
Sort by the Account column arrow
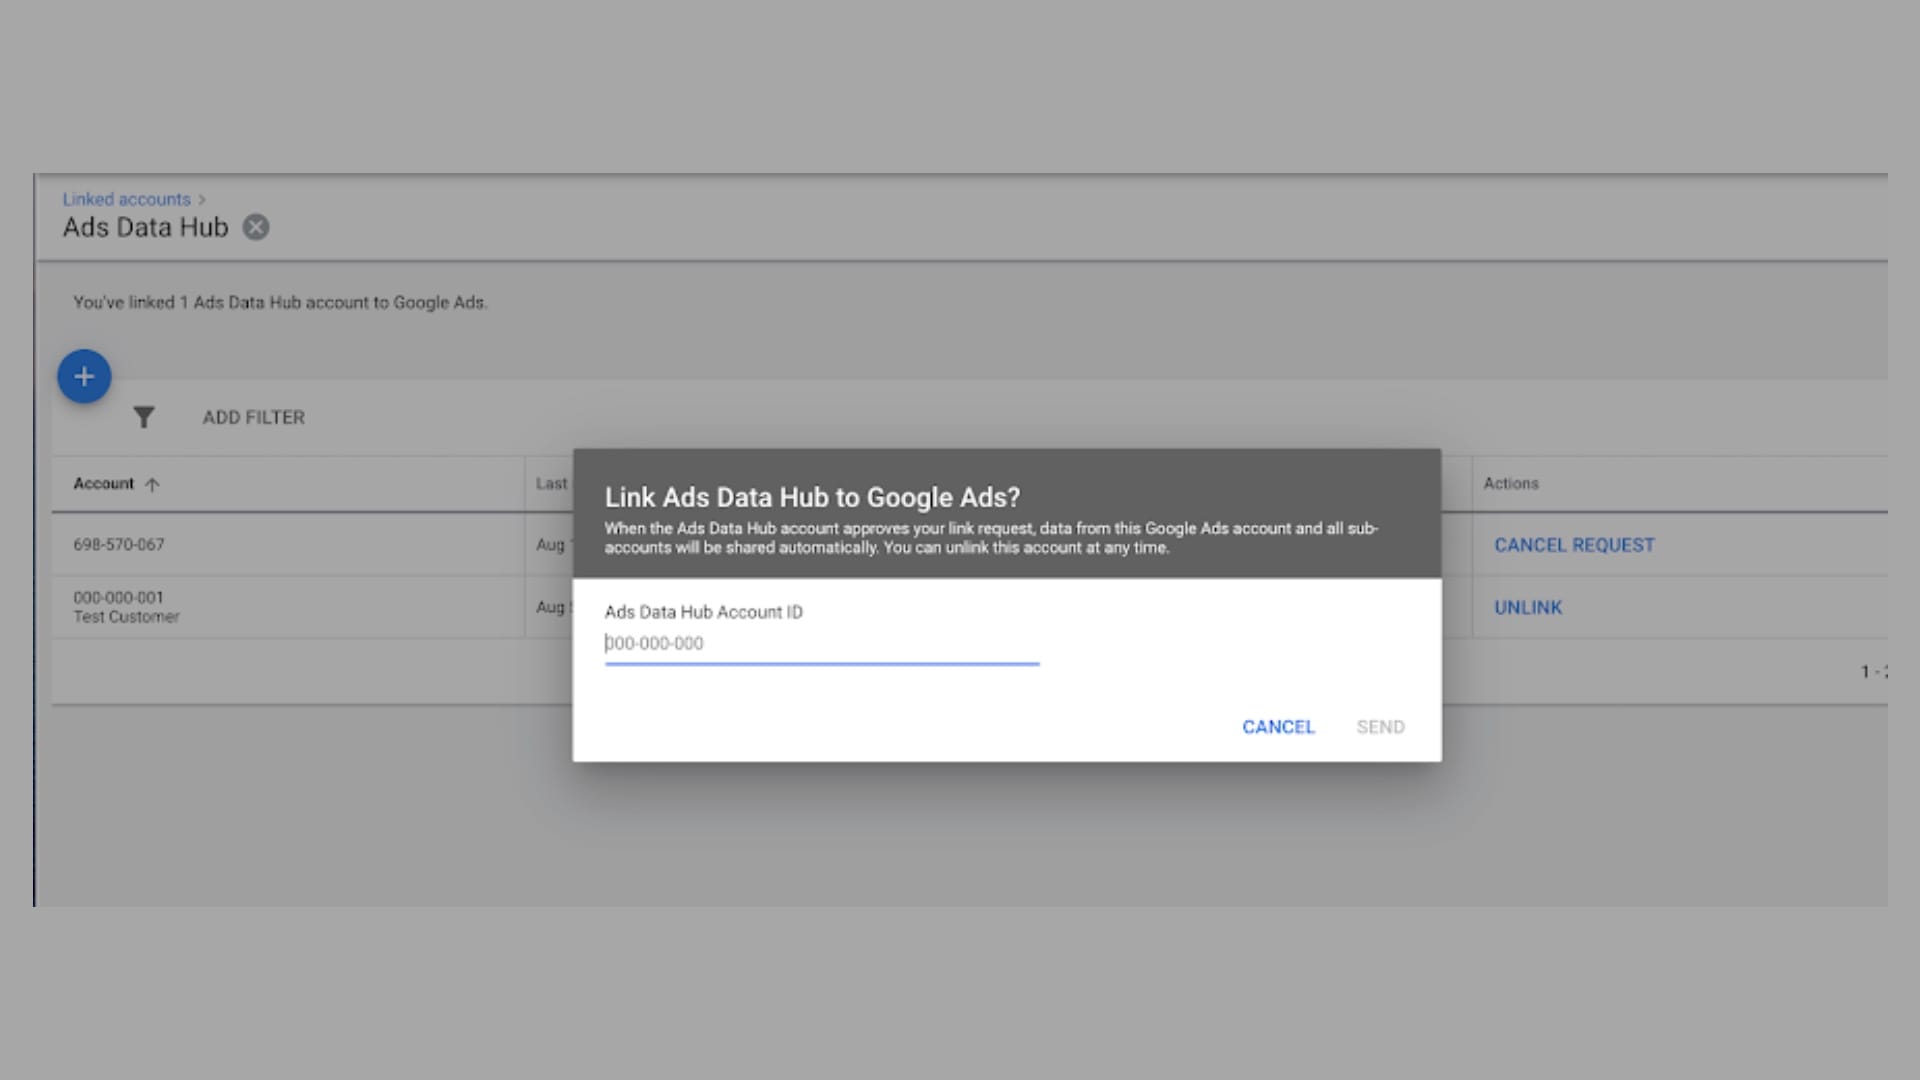click(152, 484)
